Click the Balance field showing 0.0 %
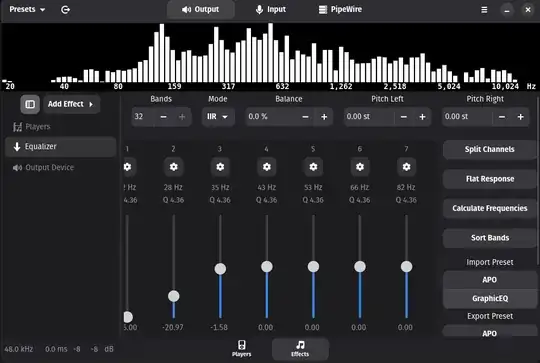The height and width of the screenshot is (363, 540). point(271,117)
